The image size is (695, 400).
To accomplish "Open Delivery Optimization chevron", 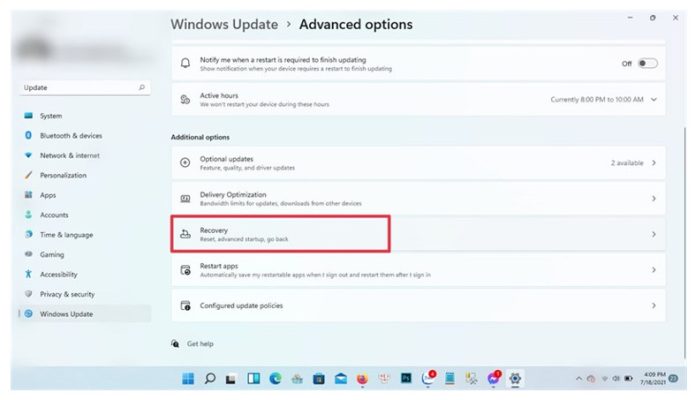I will (654, 198).
